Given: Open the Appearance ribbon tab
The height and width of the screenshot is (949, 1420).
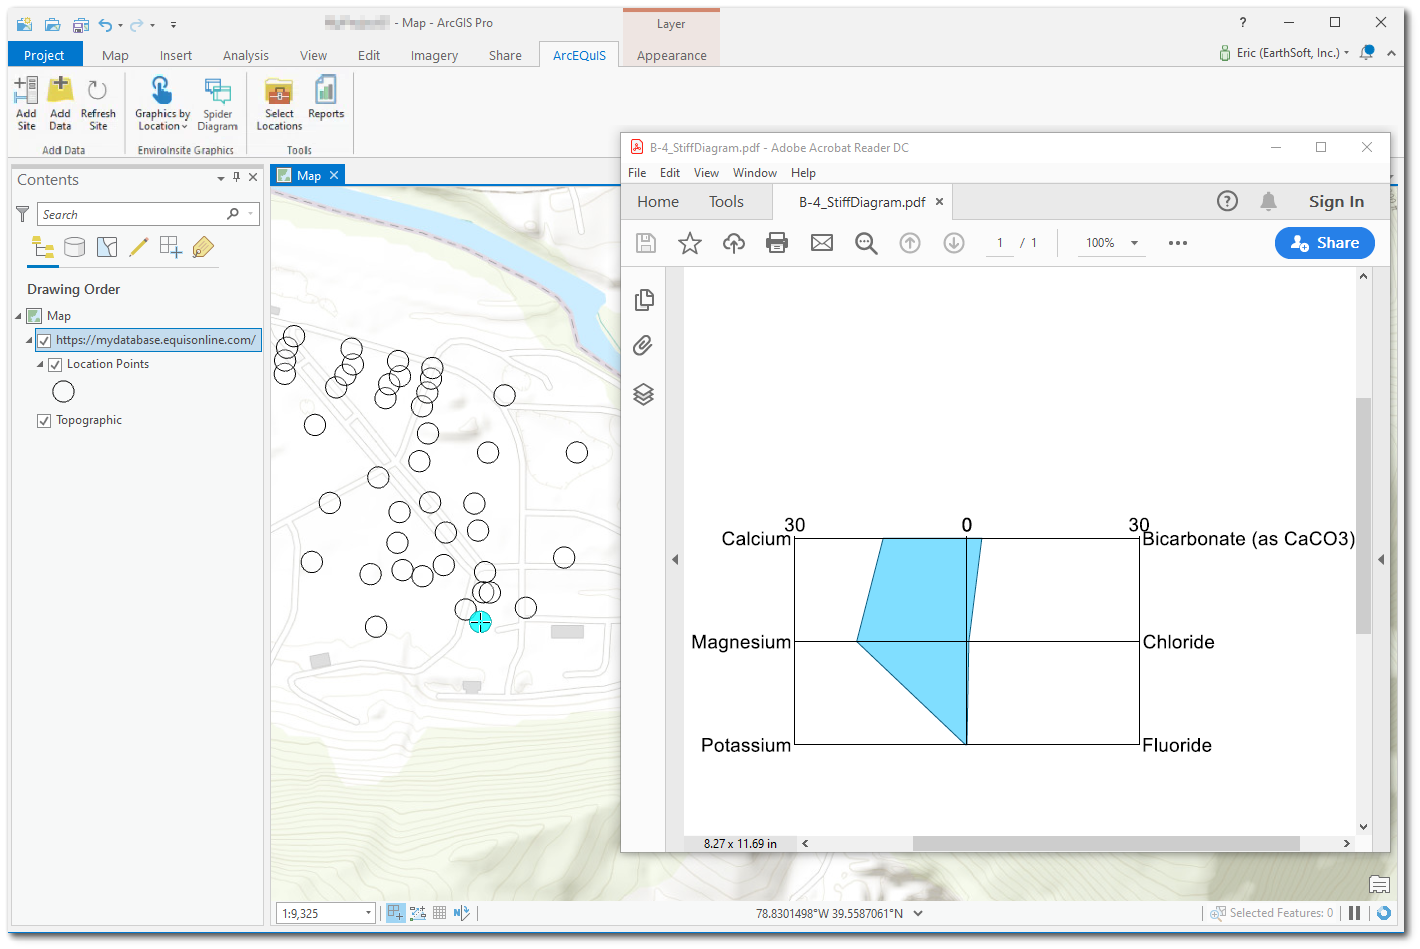Looking at the screenshot, I should tap(672, 55).
